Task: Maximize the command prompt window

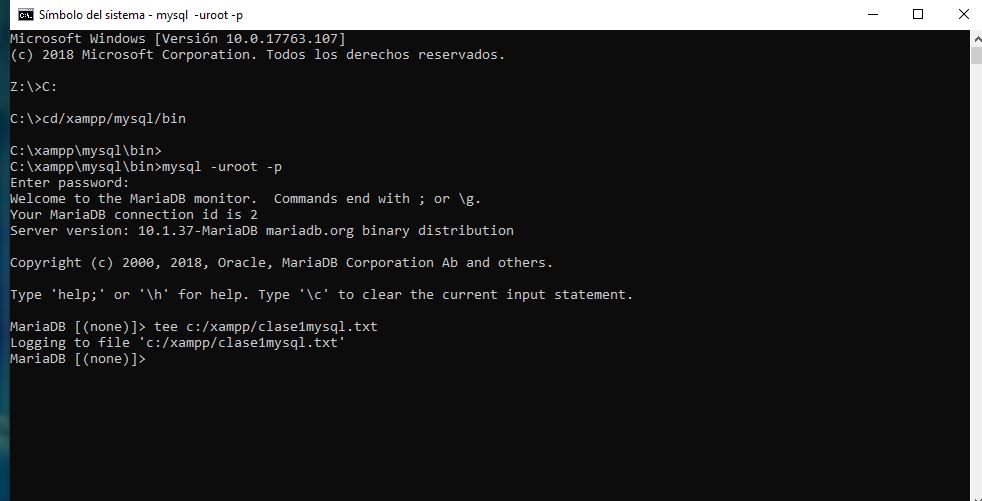Action: click(918, 14)
